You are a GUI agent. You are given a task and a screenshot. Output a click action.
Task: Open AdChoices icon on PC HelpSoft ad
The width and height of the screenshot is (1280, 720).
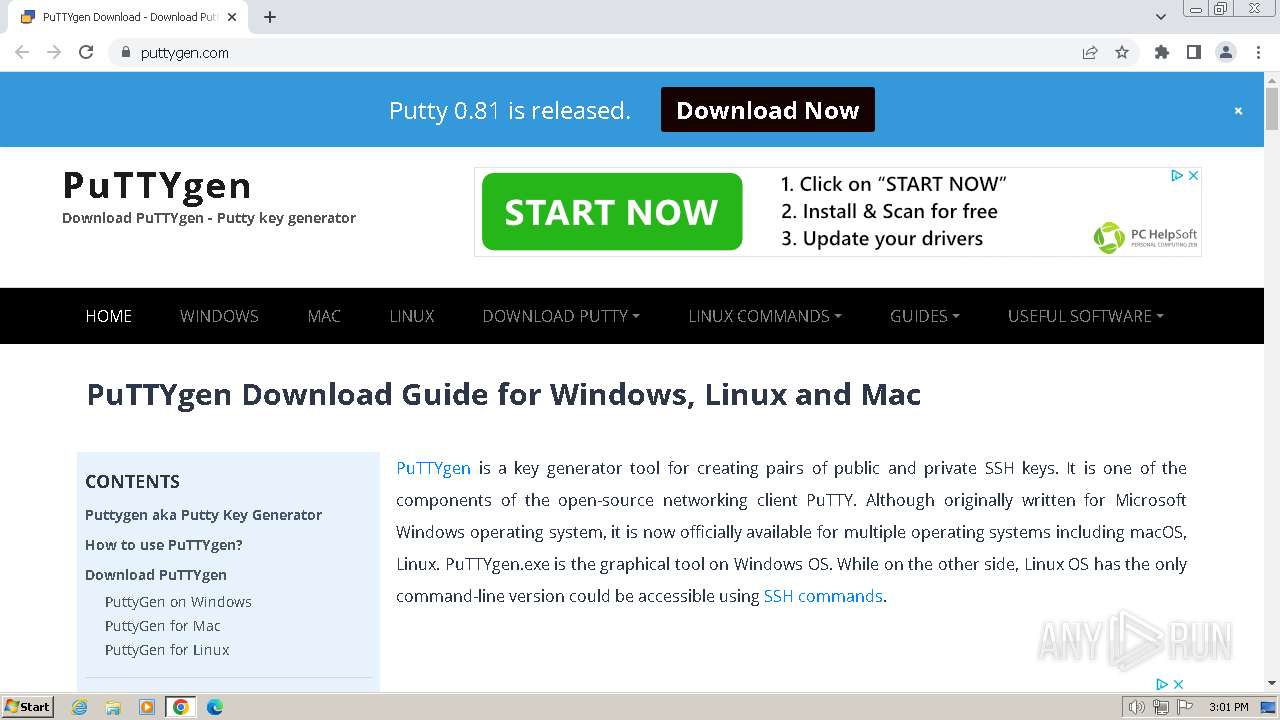coord(1178,175)
